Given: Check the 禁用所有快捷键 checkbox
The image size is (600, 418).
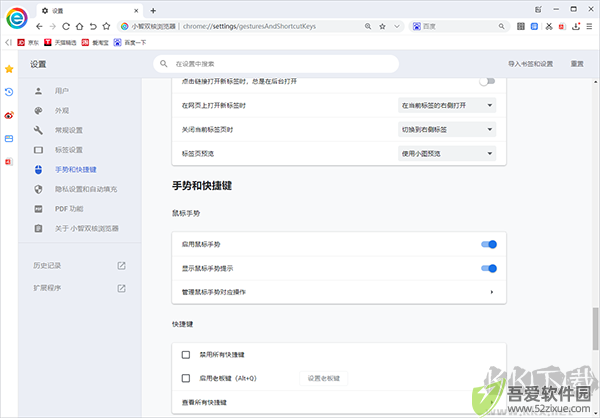Looking at the screenshot, I should (186, 355).
